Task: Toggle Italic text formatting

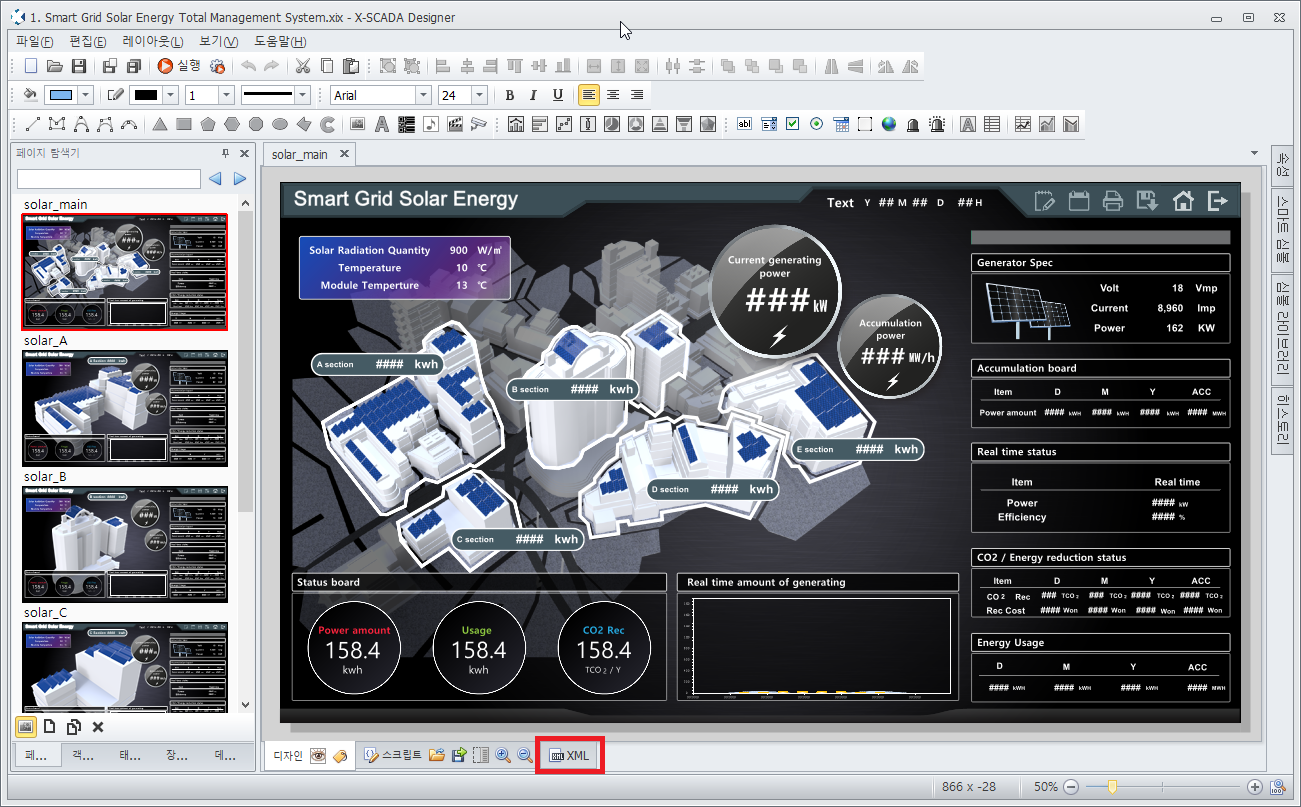Action: 533,95
